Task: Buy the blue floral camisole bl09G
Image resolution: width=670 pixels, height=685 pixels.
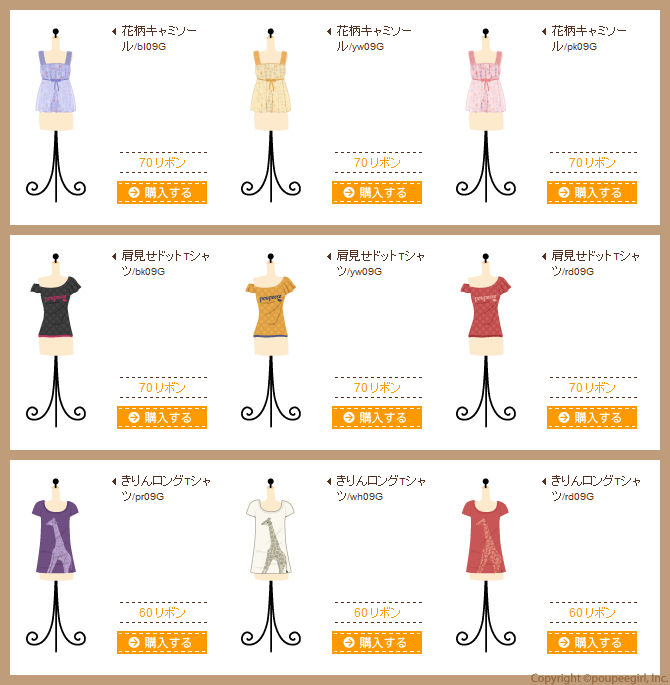Action: [162, 192]
